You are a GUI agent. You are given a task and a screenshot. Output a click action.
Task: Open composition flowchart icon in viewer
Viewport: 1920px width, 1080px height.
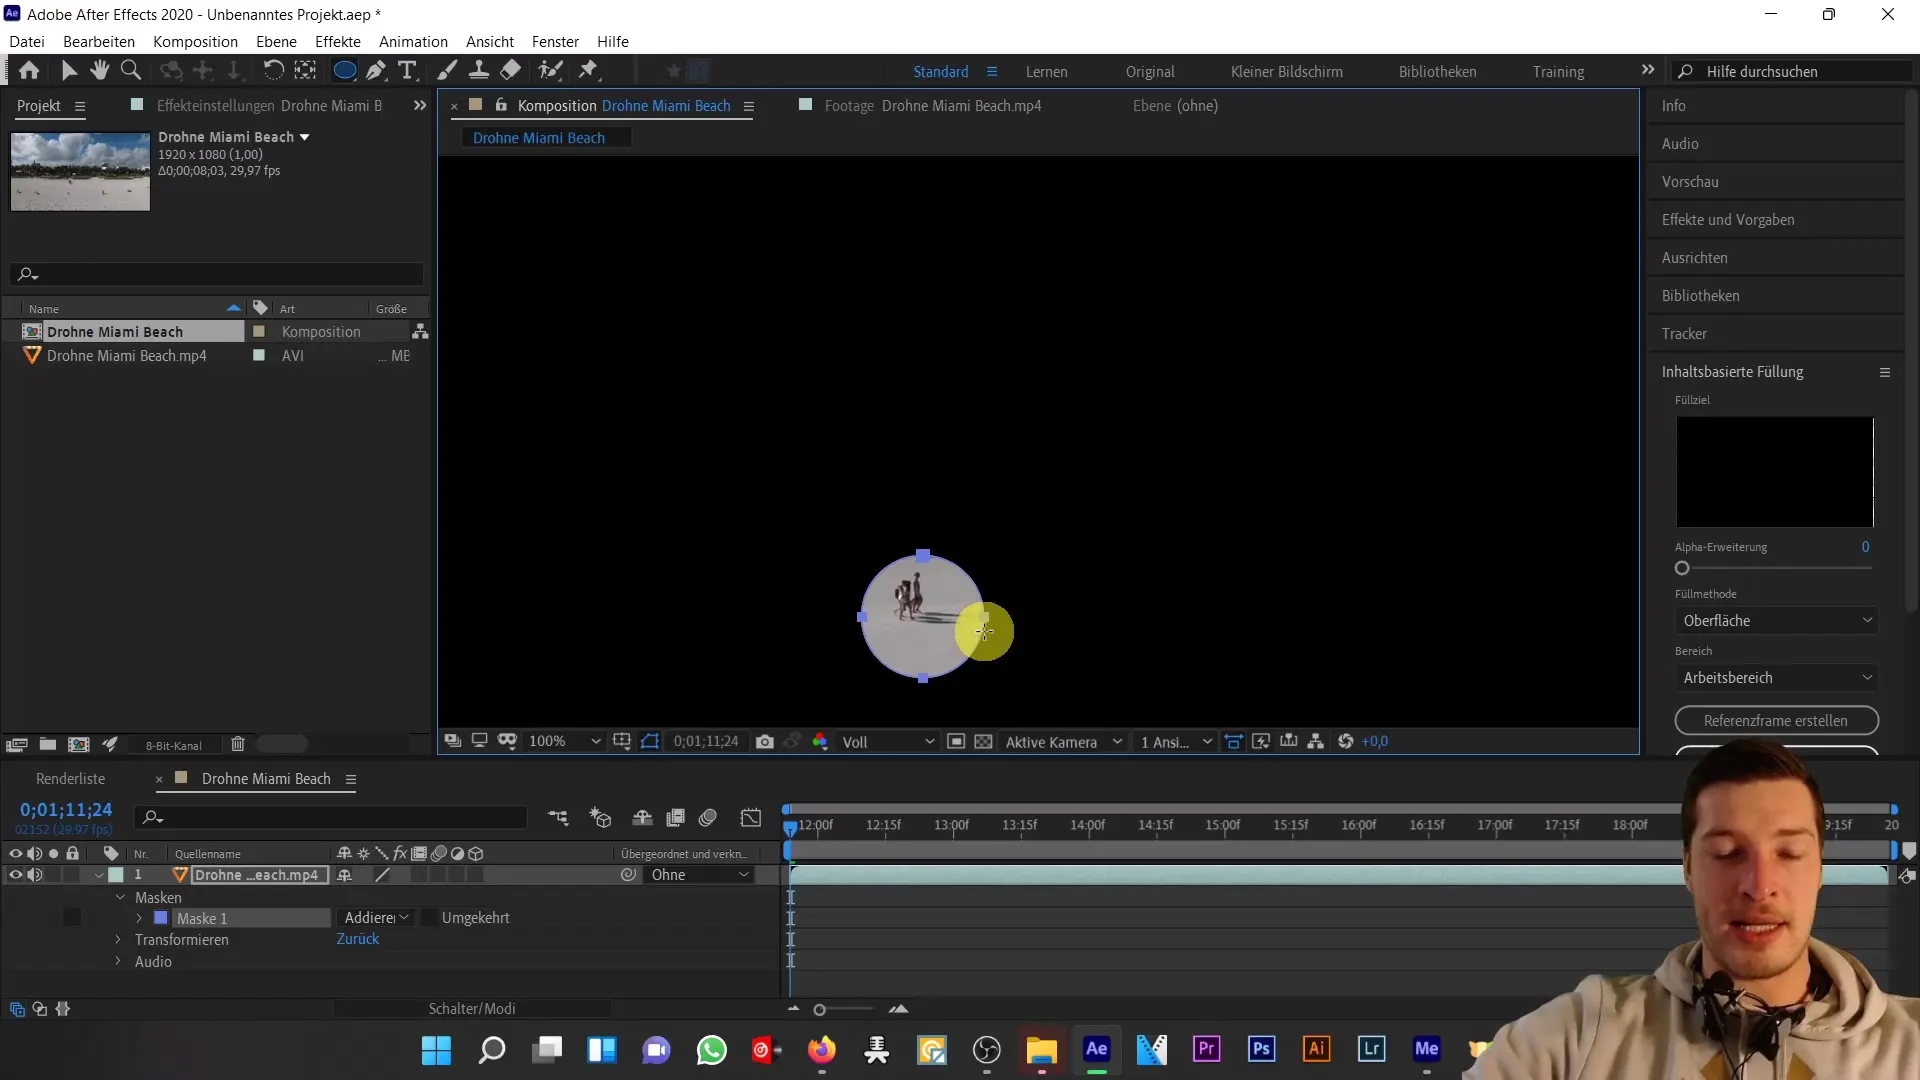point(1316,741)
